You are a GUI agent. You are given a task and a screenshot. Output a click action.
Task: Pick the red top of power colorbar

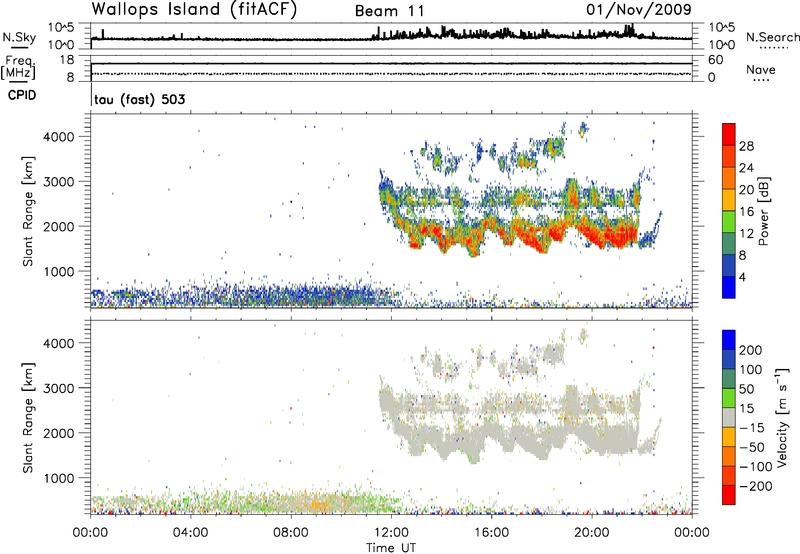tap(729, 134)
